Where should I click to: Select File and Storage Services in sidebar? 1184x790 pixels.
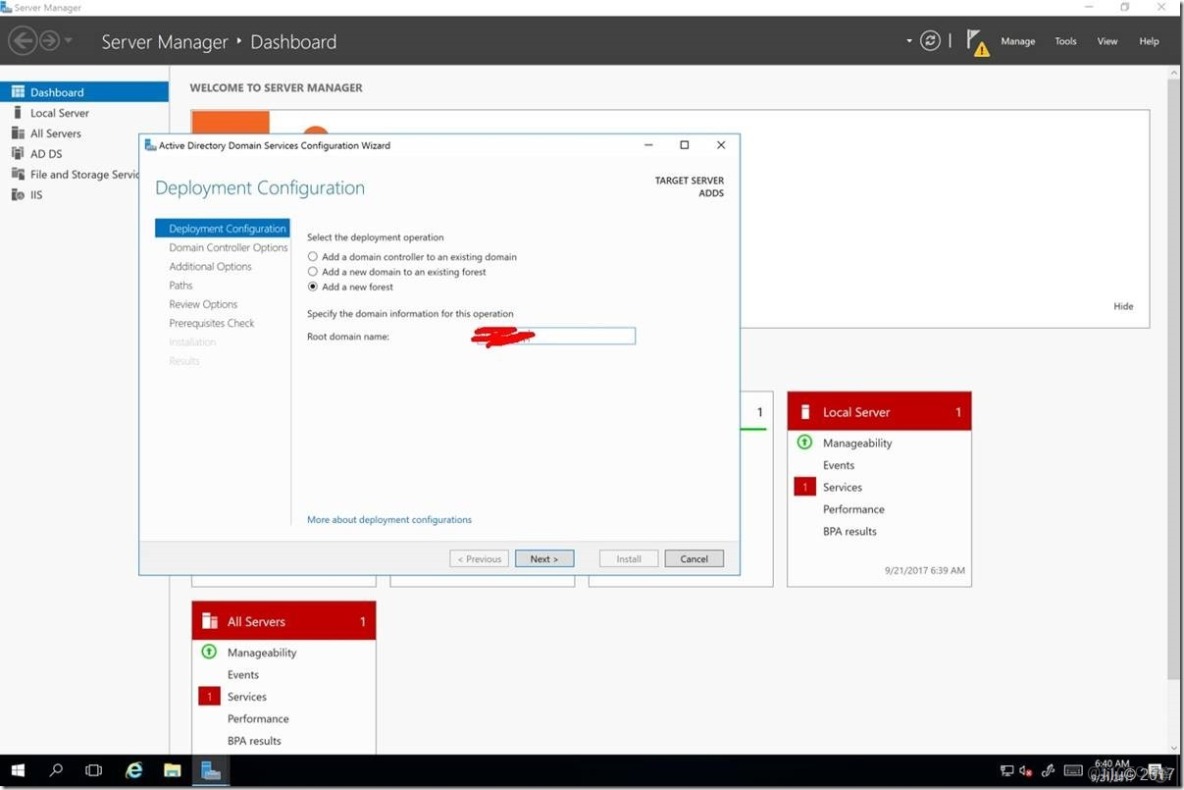(77, 174)
